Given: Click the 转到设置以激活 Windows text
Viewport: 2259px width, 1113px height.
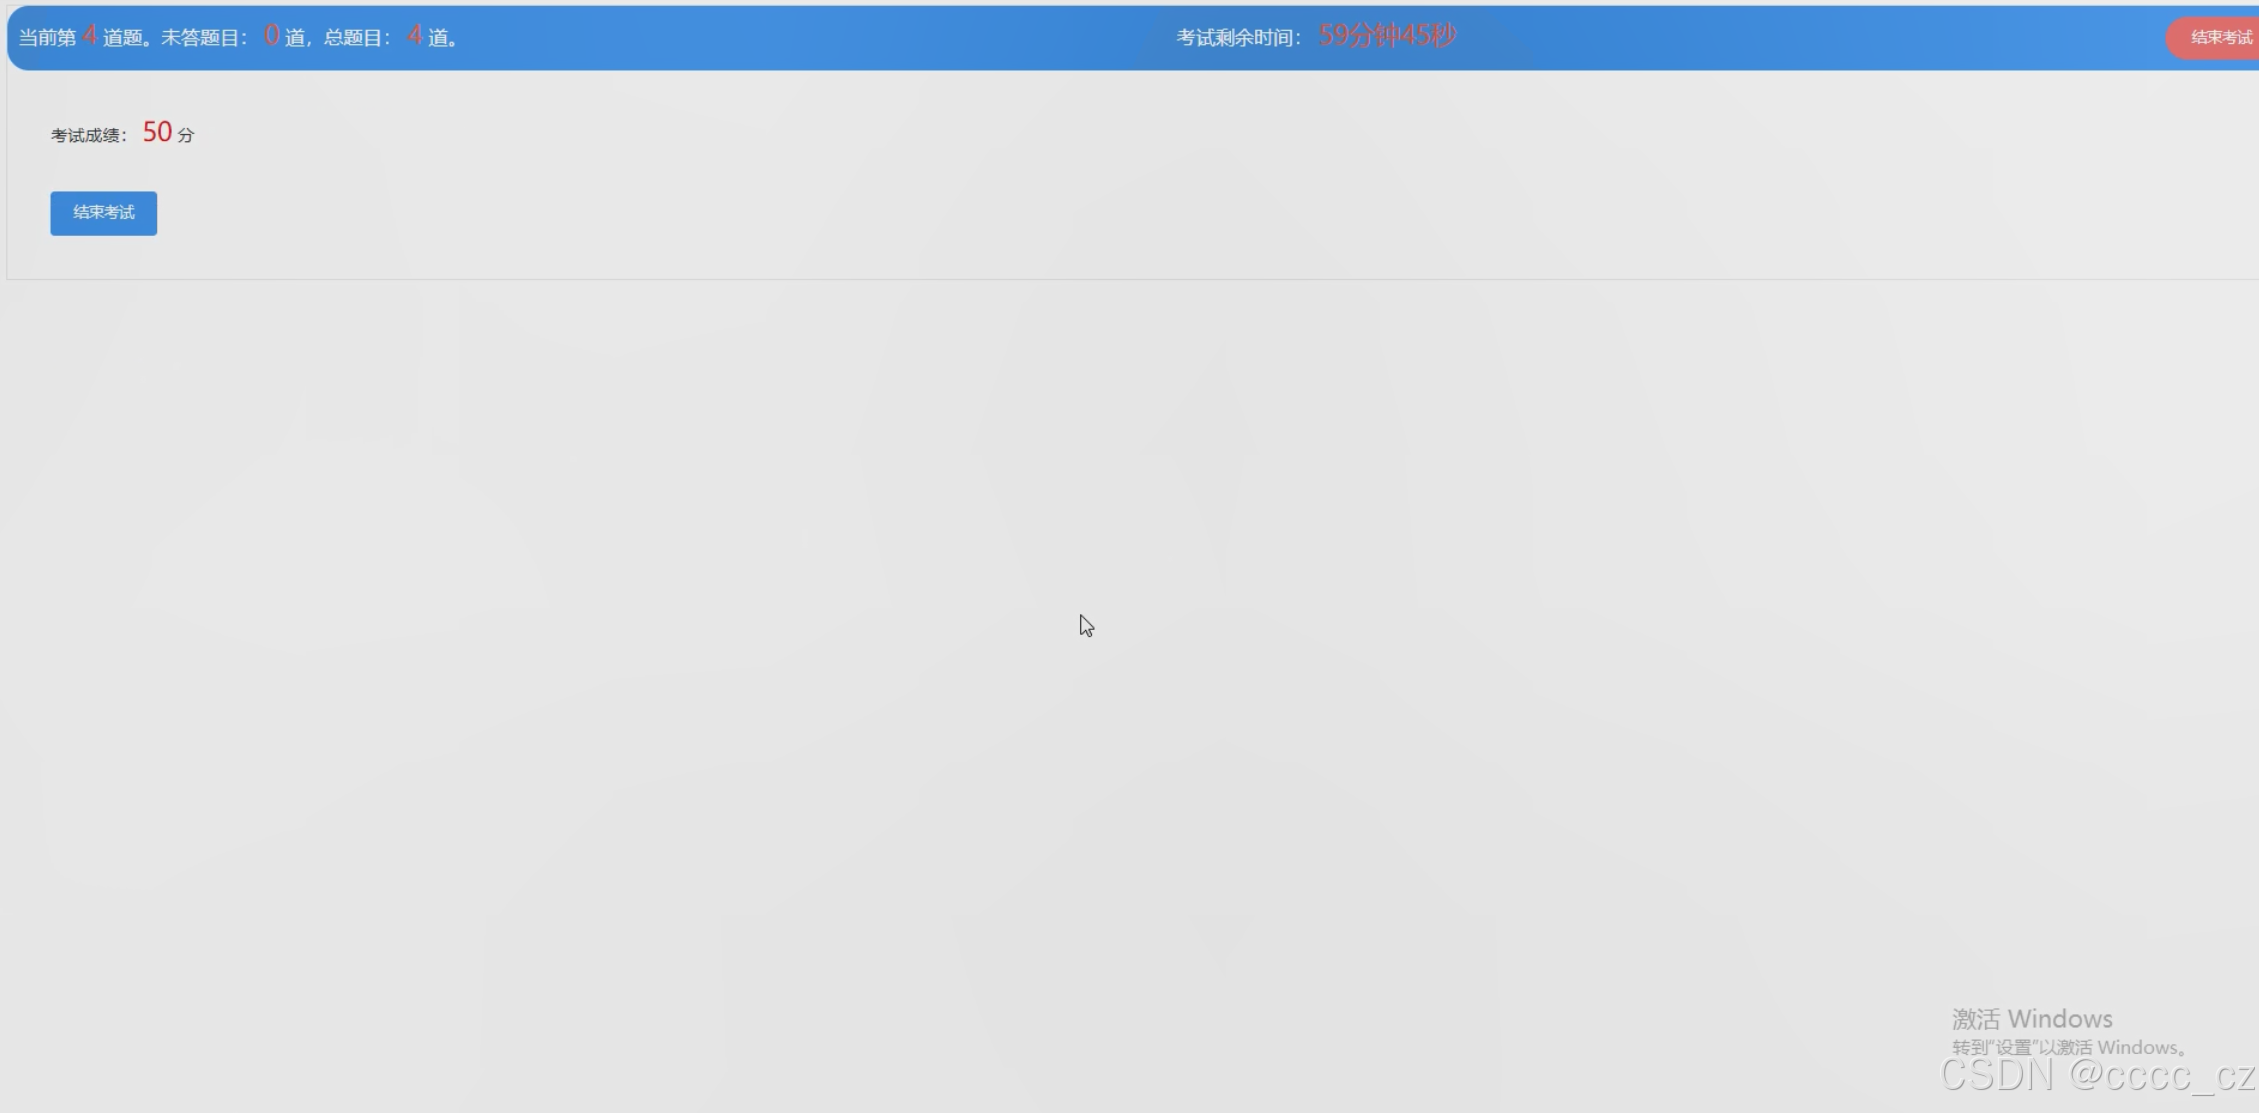Looking at the screenshot, I should click(x=2068, y=1047).
